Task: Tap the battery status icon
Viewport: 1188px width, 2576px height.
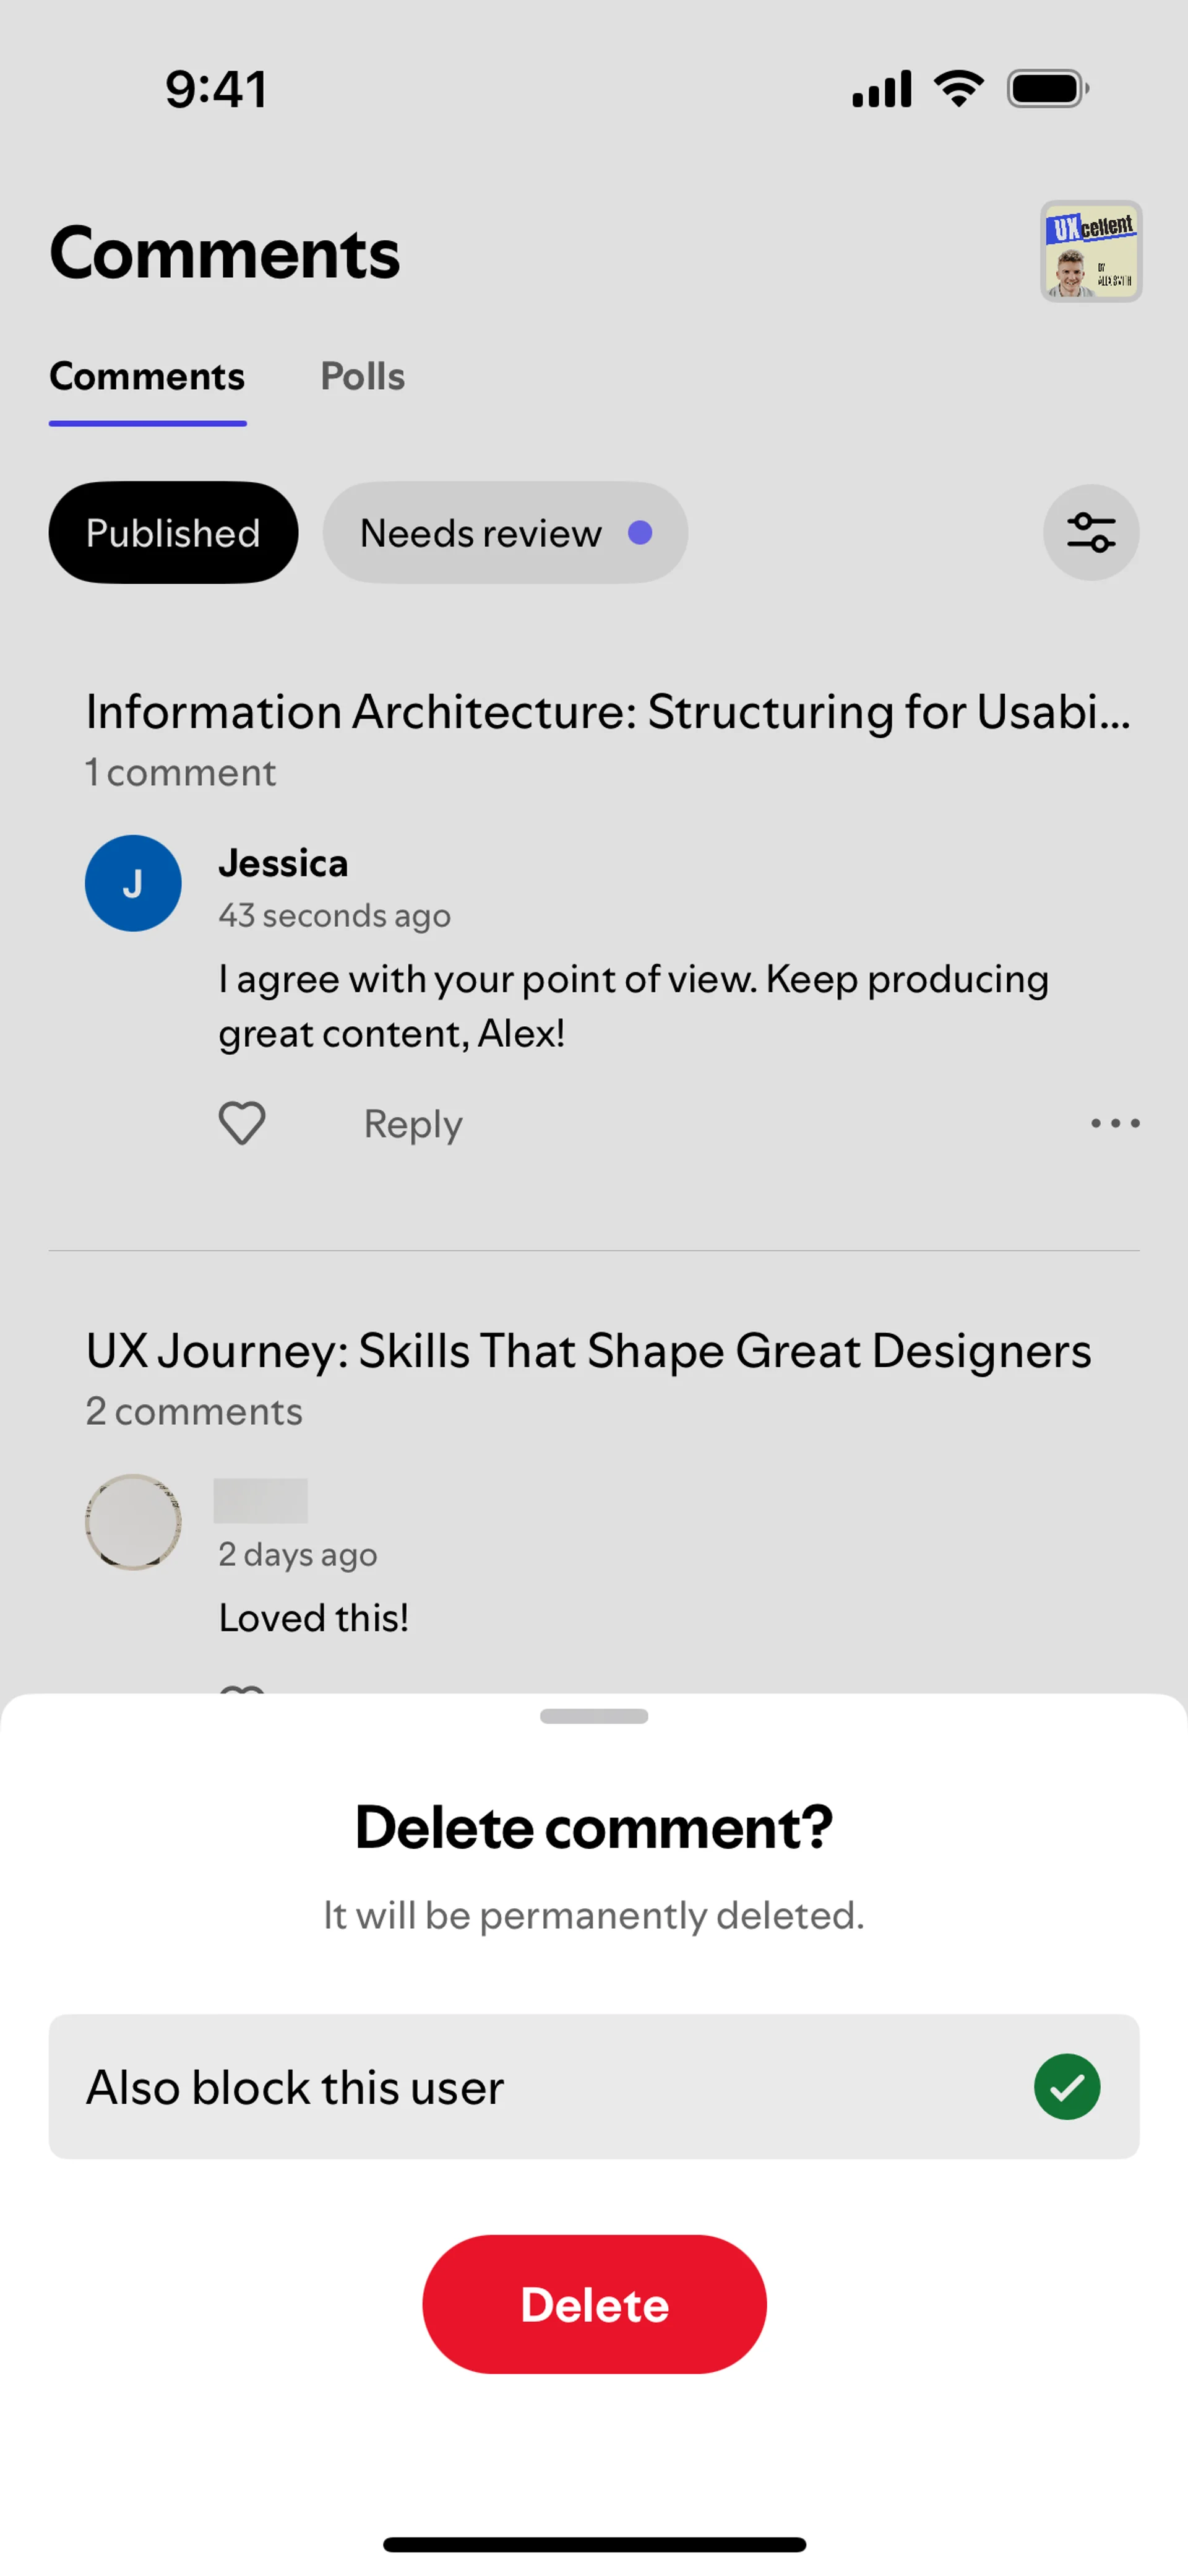Action: (x=1047, y=89)
